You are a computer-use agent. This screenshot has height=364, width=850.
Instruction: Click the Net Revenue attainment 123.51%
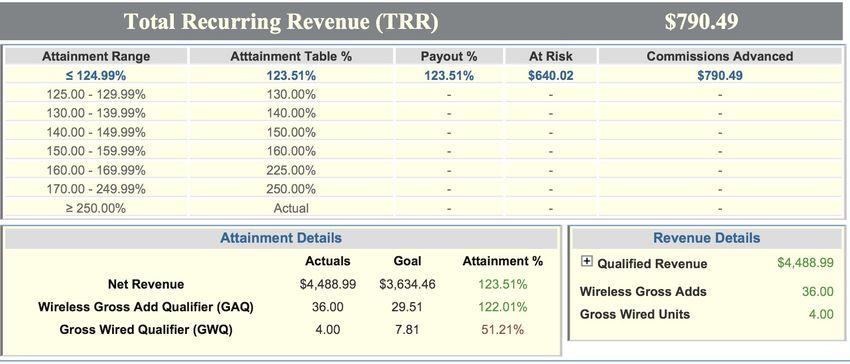[x=503, y=284]
